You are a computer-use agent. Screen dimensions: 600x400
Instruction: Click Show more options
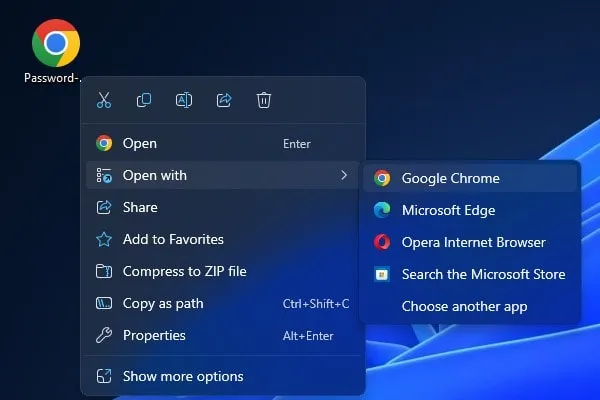[223, 376]
